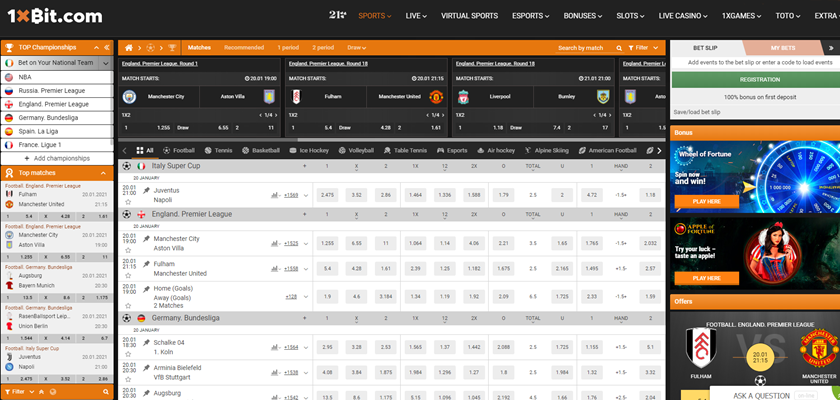Open the Filter dropdown in top bar

click(643, 48)
